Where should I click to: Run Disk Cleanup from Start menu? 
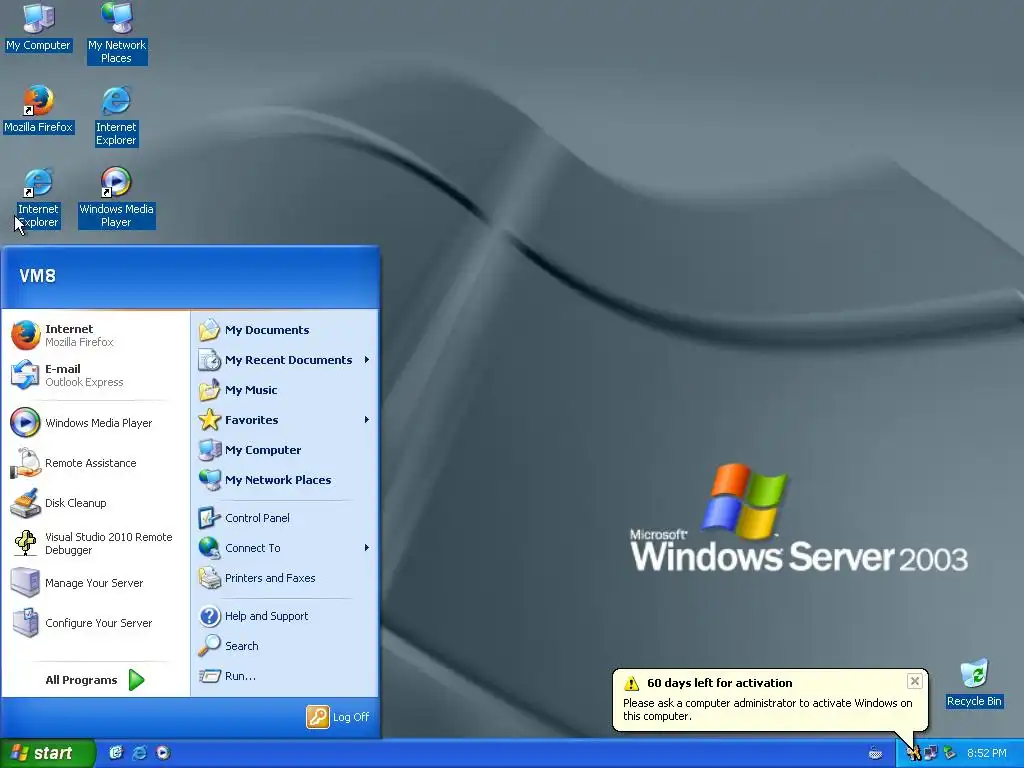pyautogui.click(x=95, y=503)
